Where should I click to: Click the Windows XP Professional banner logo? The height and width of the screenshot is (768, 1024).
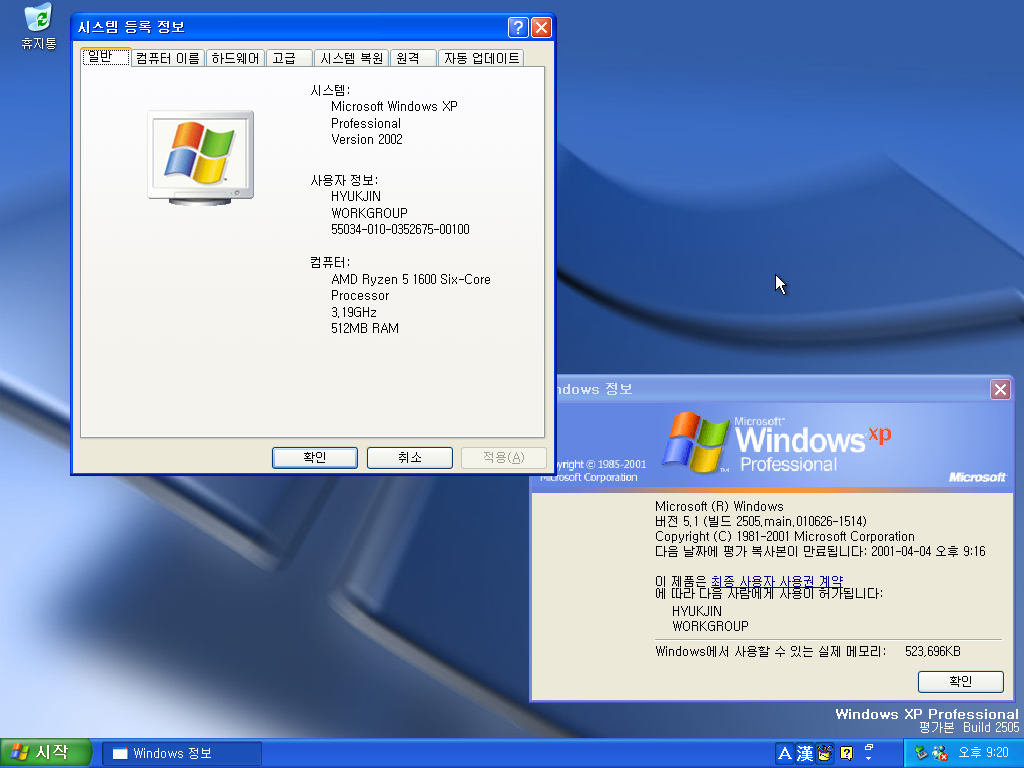[777, 443]
